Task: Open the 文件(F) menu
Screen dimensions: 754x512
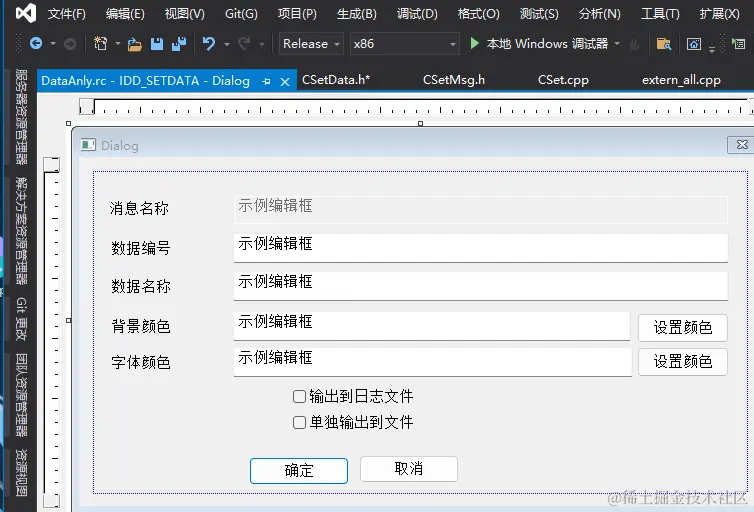Action: [66, 13]
